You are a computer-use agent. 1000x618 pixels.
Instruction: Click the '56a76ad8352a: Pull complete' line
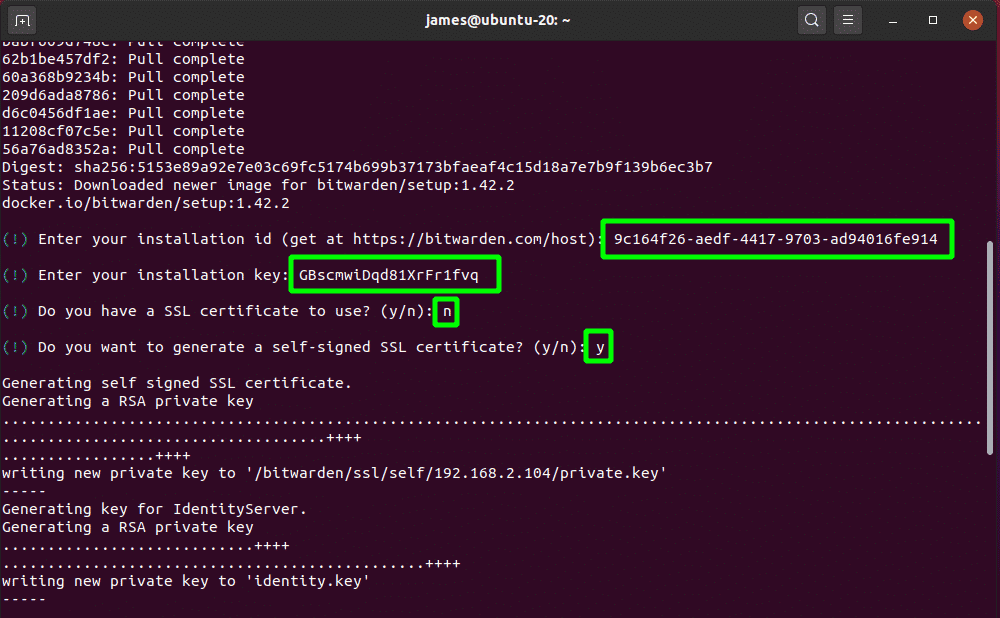(123, 149)
